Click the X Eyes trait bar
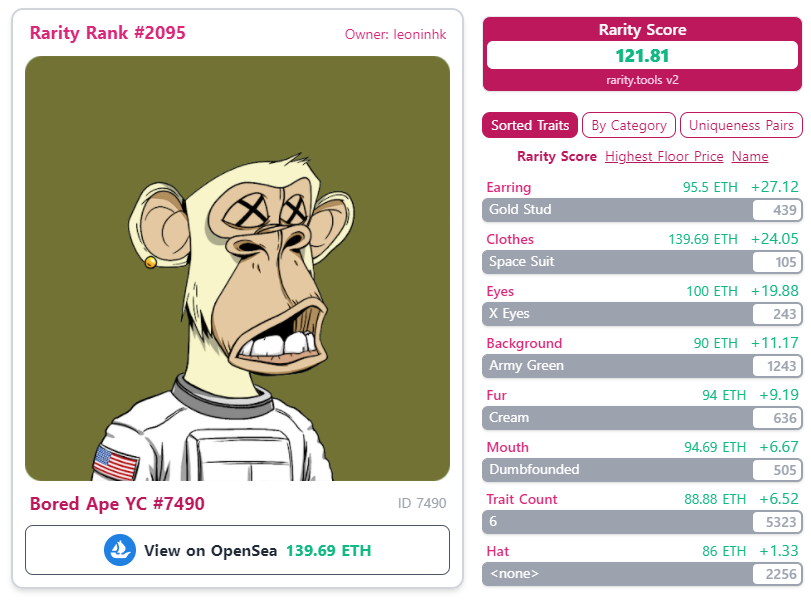This screenshot has height=603, width=811. (x=642, y=313)
